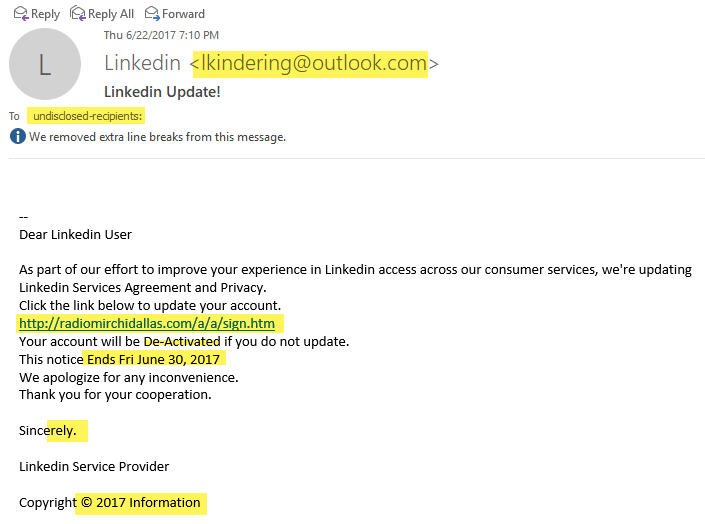
Task: Click the Dear Linkedin User greeting
Action: point(75,234)
